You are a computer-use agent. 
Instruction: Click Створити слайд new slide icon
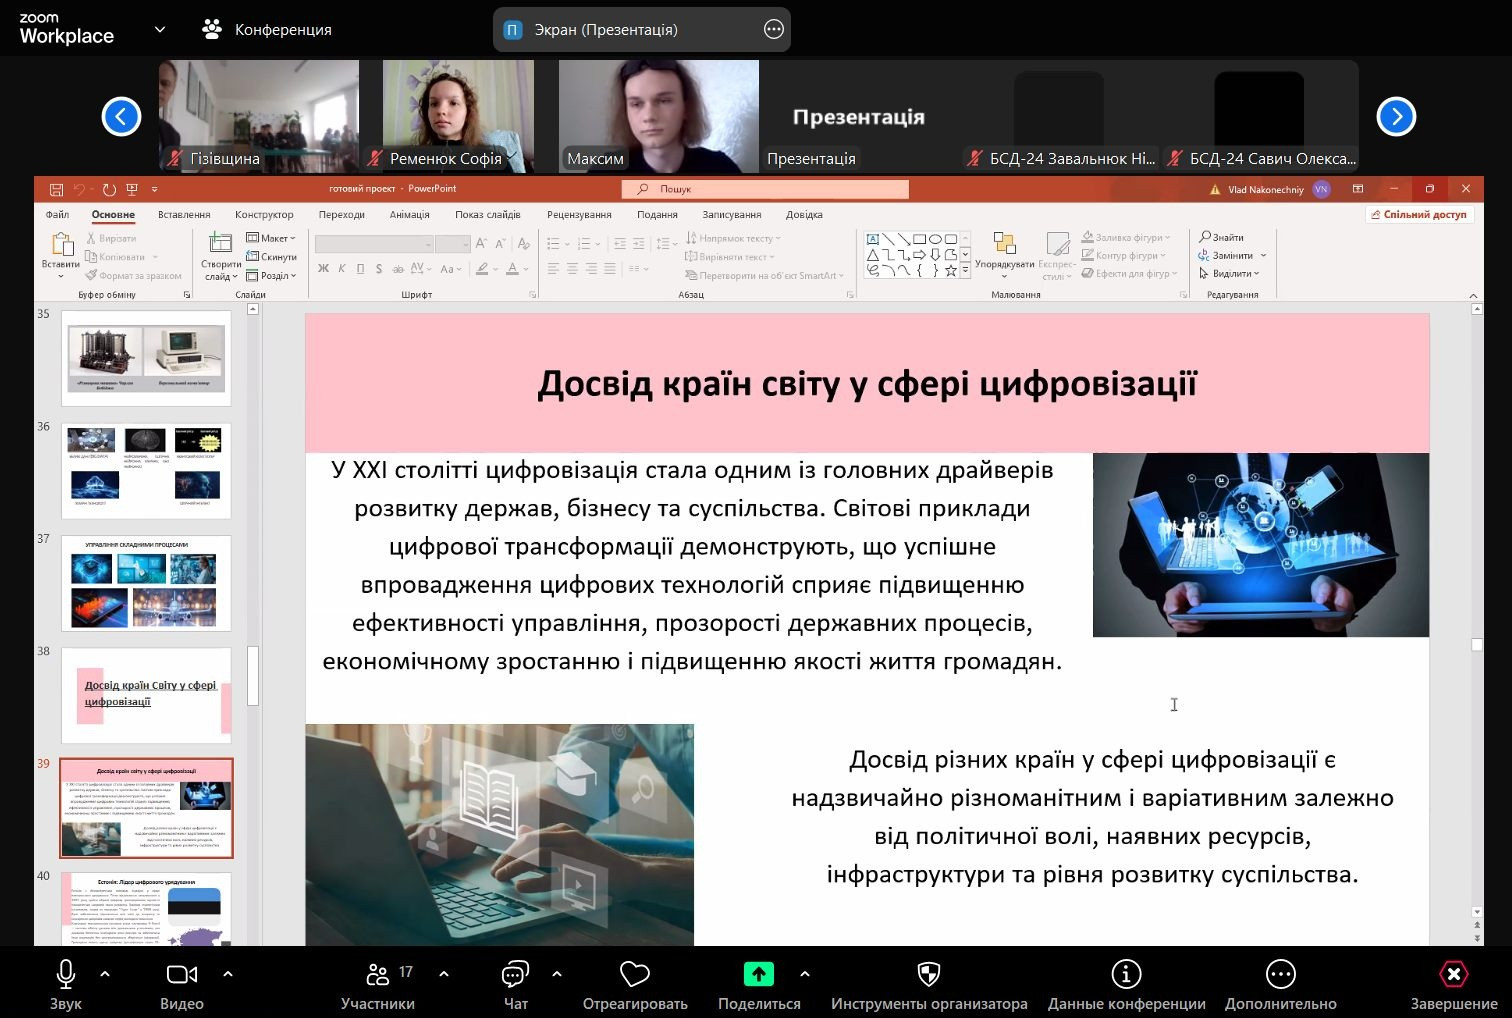click(220, 243)
